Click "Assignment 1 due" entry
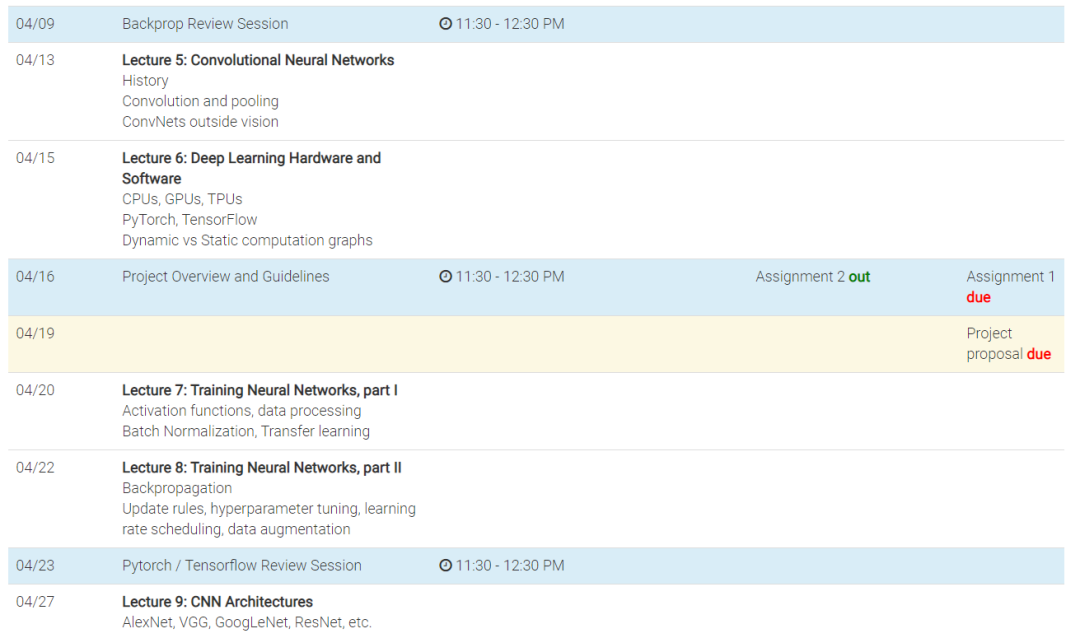1080x638 pixels. coord(1010,287)
